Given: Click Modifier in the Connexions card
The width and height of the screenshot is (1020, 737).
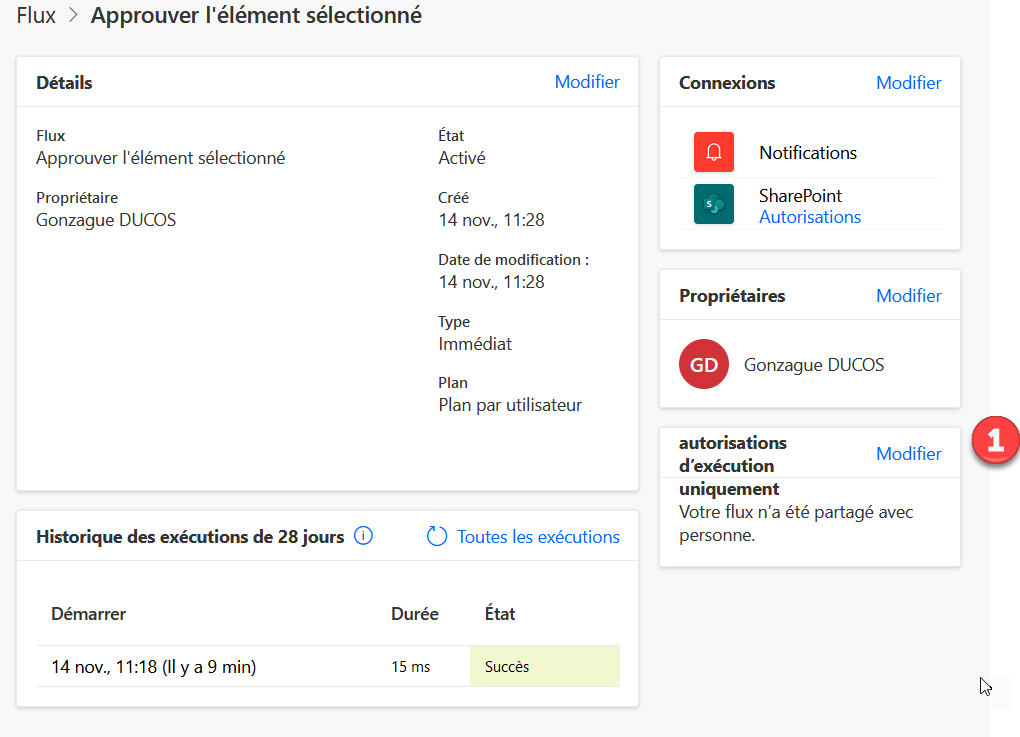Looking at the screenshot, I should pos(908,83).
